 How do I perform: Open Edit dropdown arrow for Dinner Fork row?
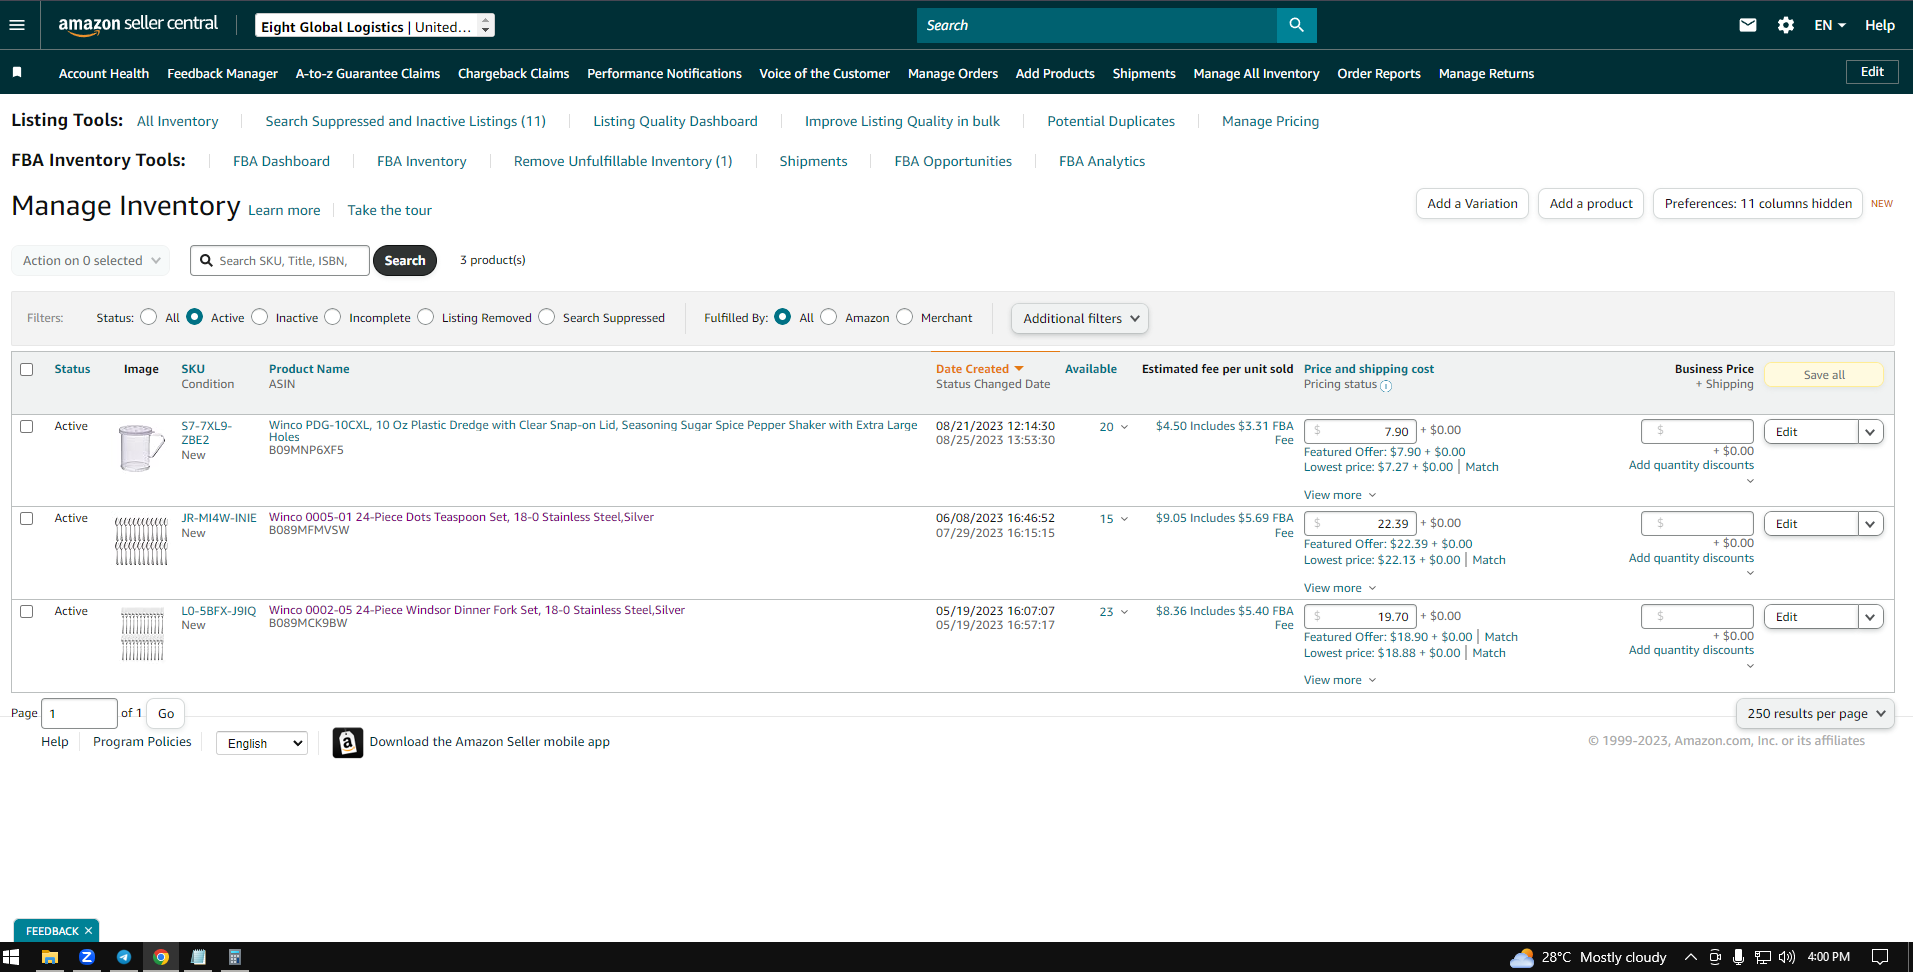[x=1870, y=617]
